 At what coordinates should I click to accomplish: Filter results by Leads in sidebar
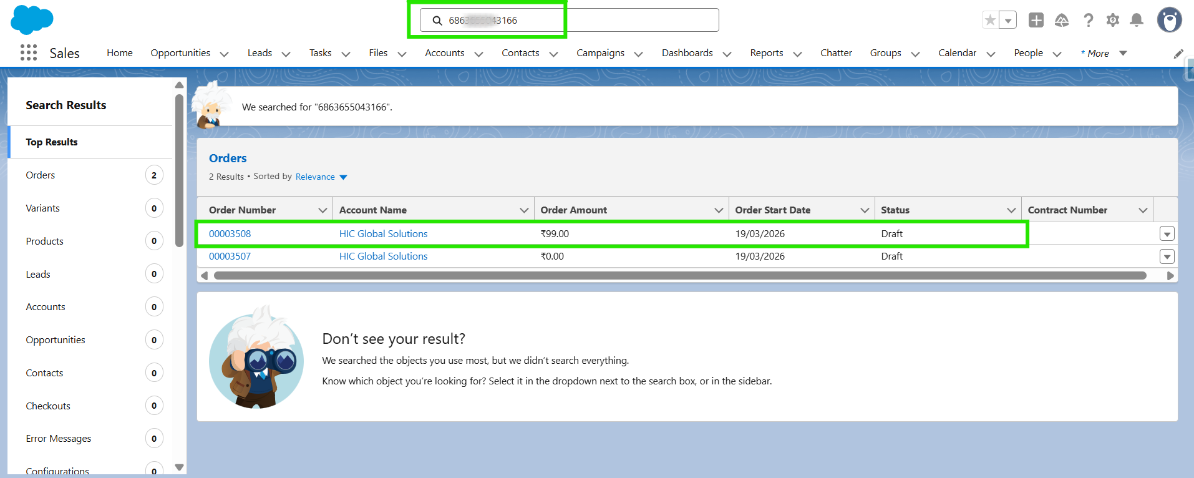tap(91, 274)
